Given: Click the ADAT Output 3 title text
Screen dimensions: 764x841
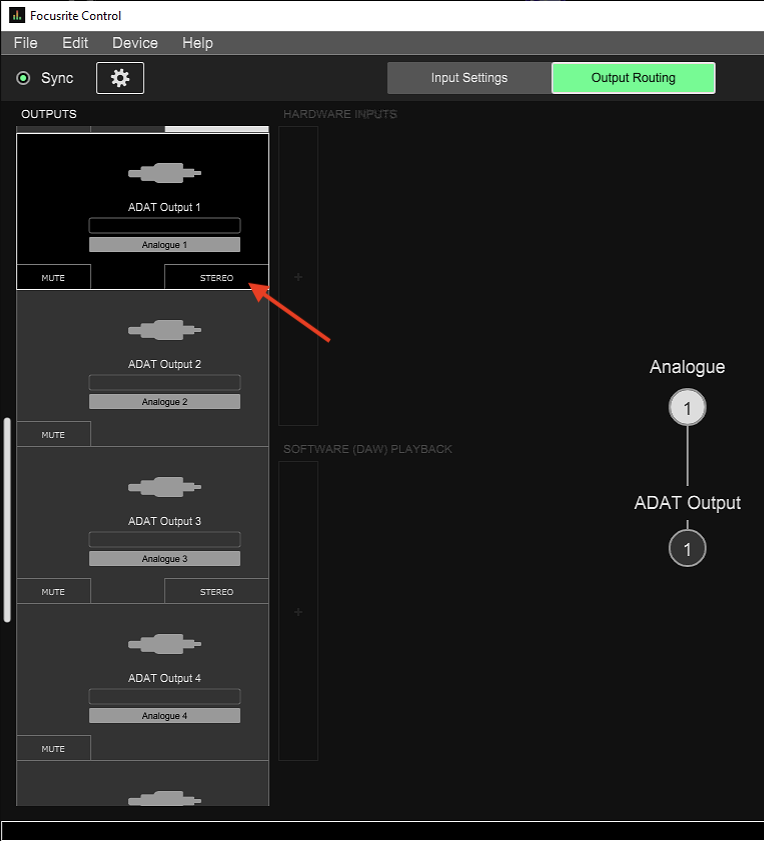Looking at the screenshot, I should point(164,521).
